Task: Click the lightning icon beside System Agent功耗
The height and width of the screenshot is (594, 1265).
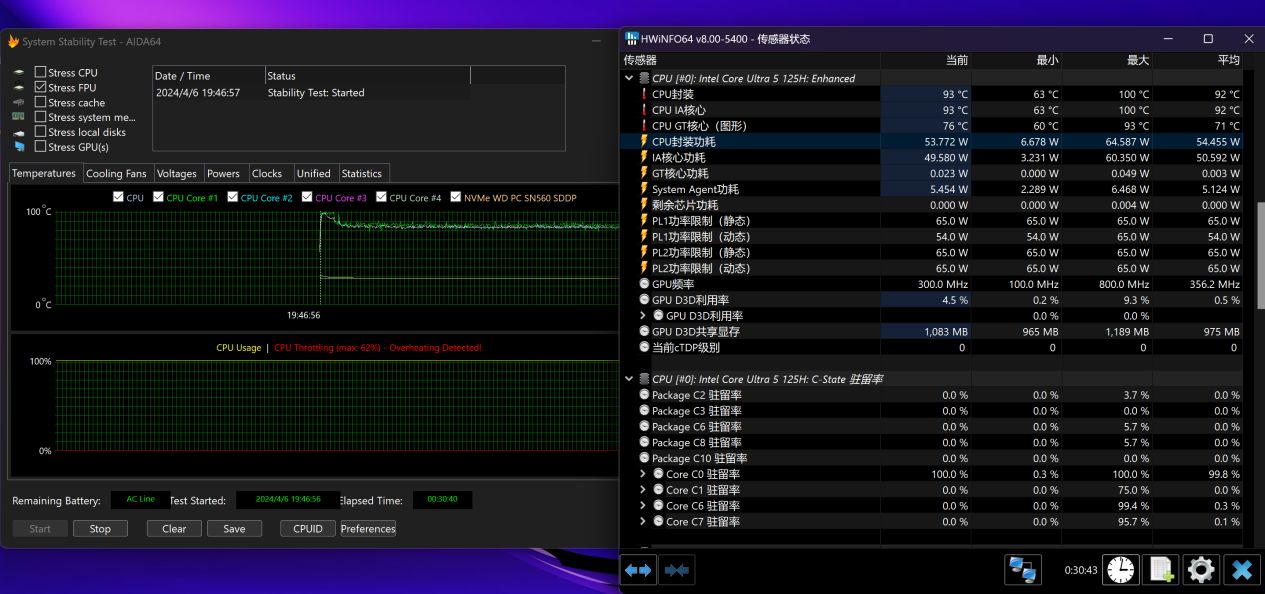Action: tap(644, 189)
